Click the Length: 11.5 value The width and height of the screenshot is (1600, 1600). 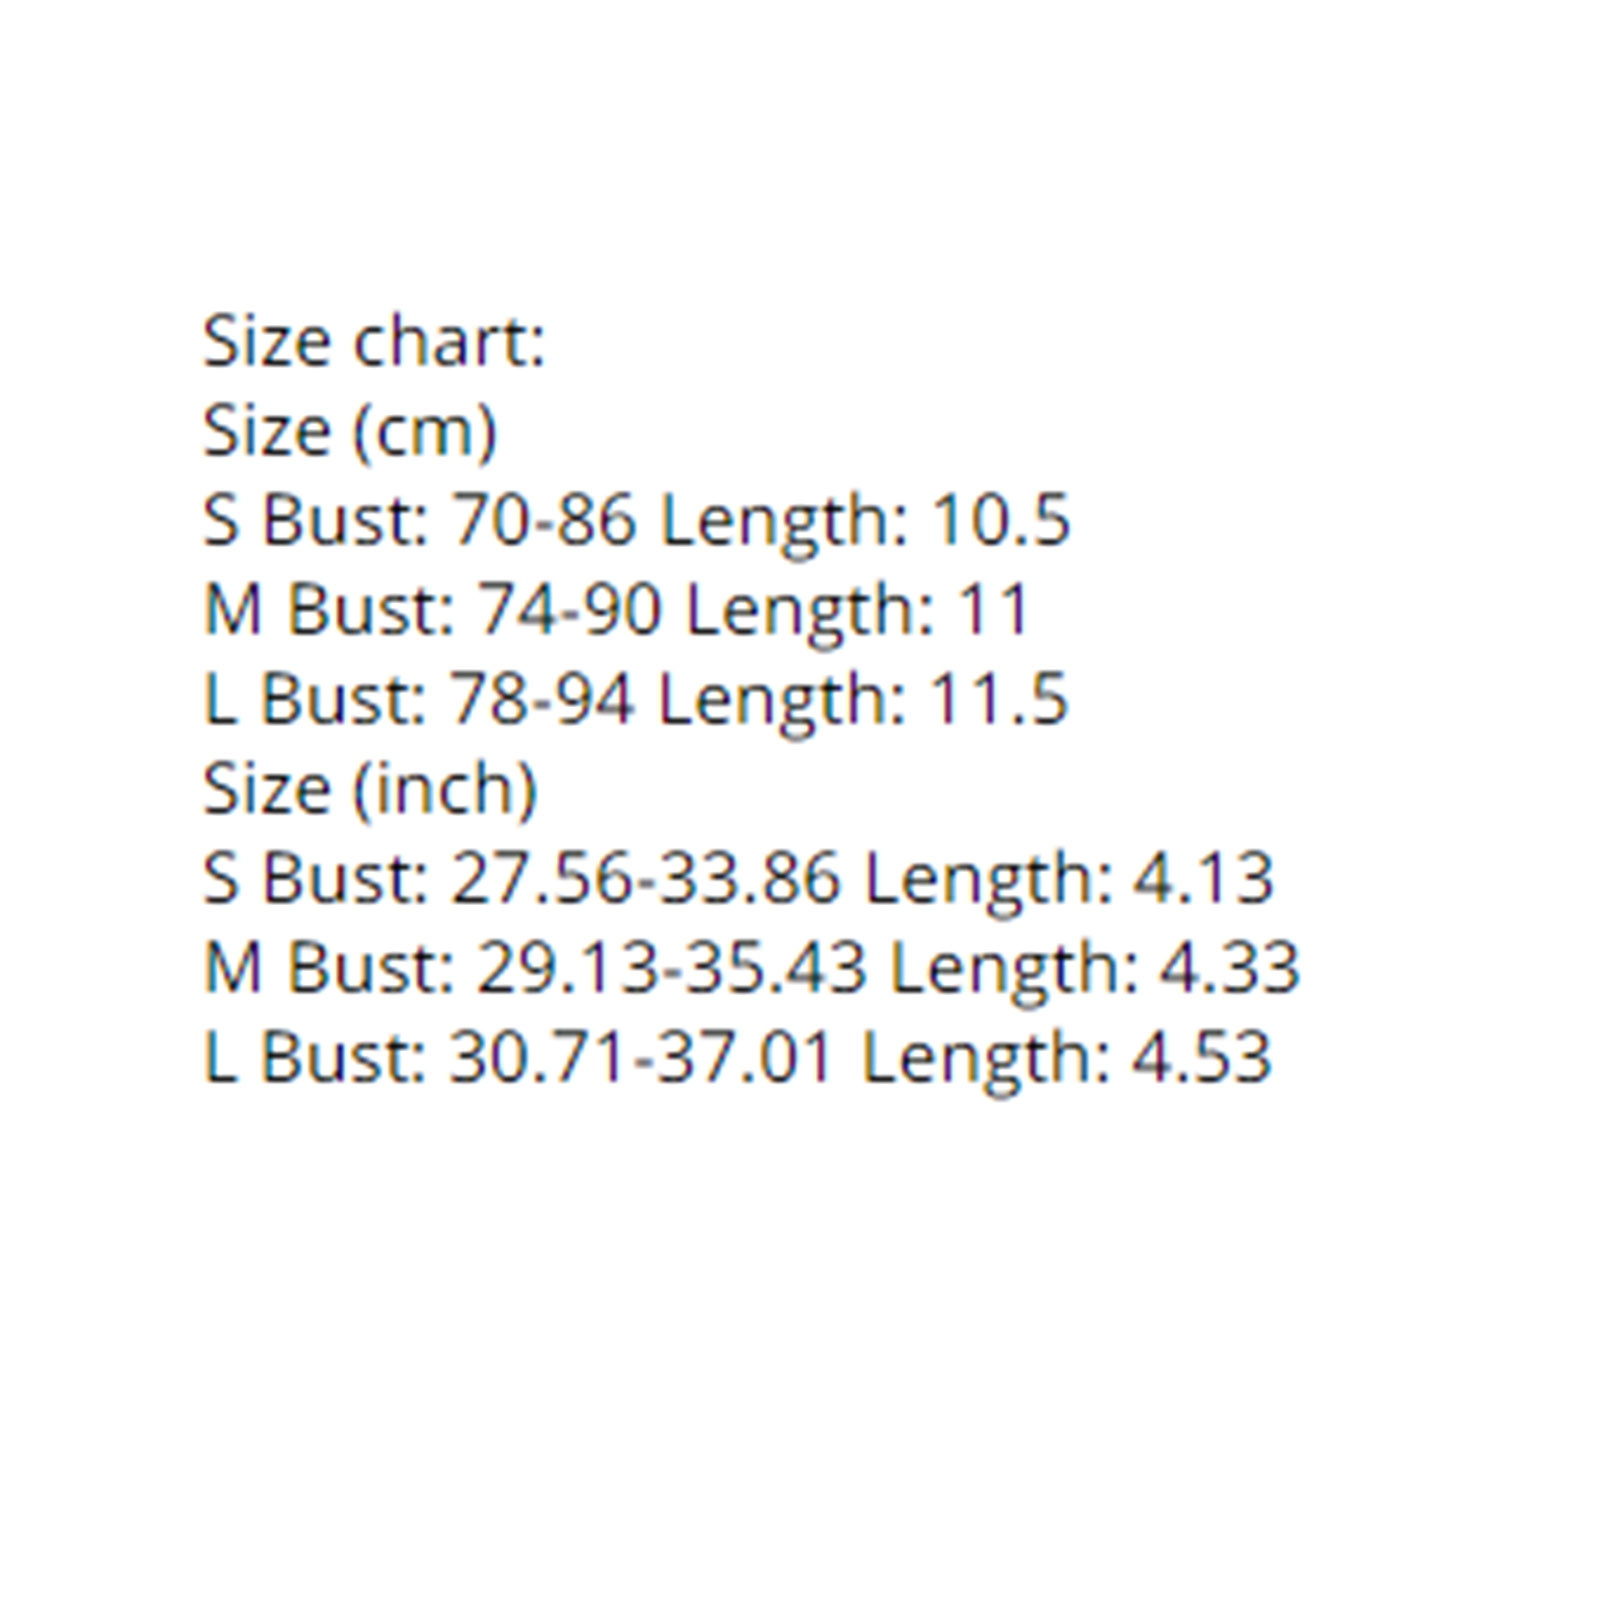[864, 699]
